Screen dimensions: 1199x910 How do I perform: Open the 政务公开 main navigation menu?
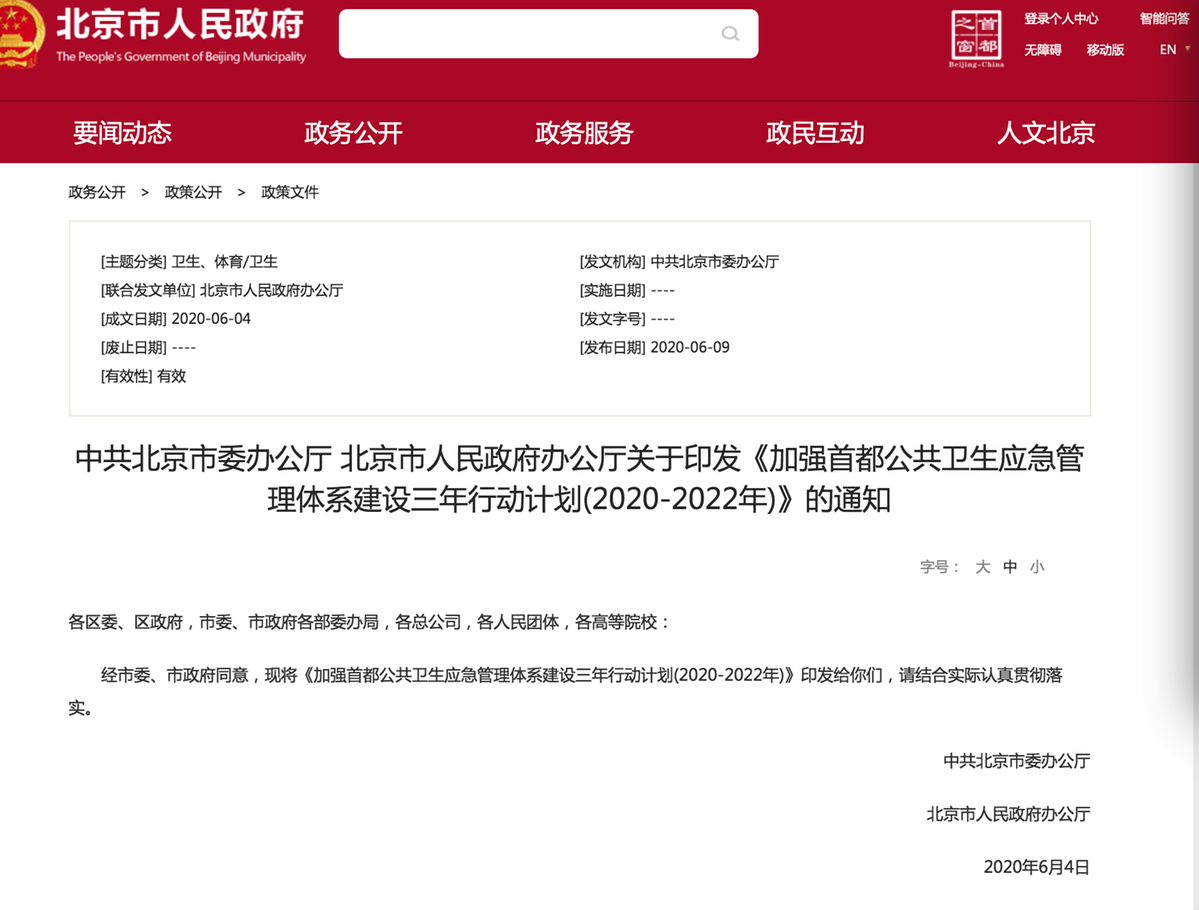click(353, 133)
